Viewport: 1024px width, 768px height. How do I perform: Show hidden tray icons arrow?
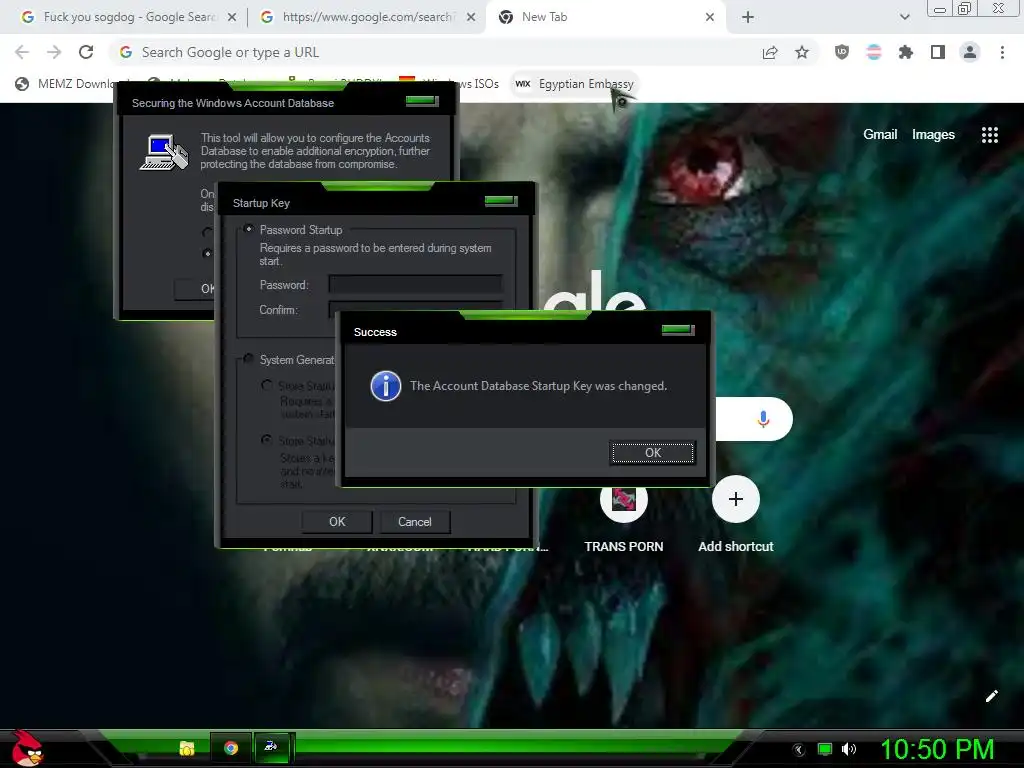[x=798, y=749]
